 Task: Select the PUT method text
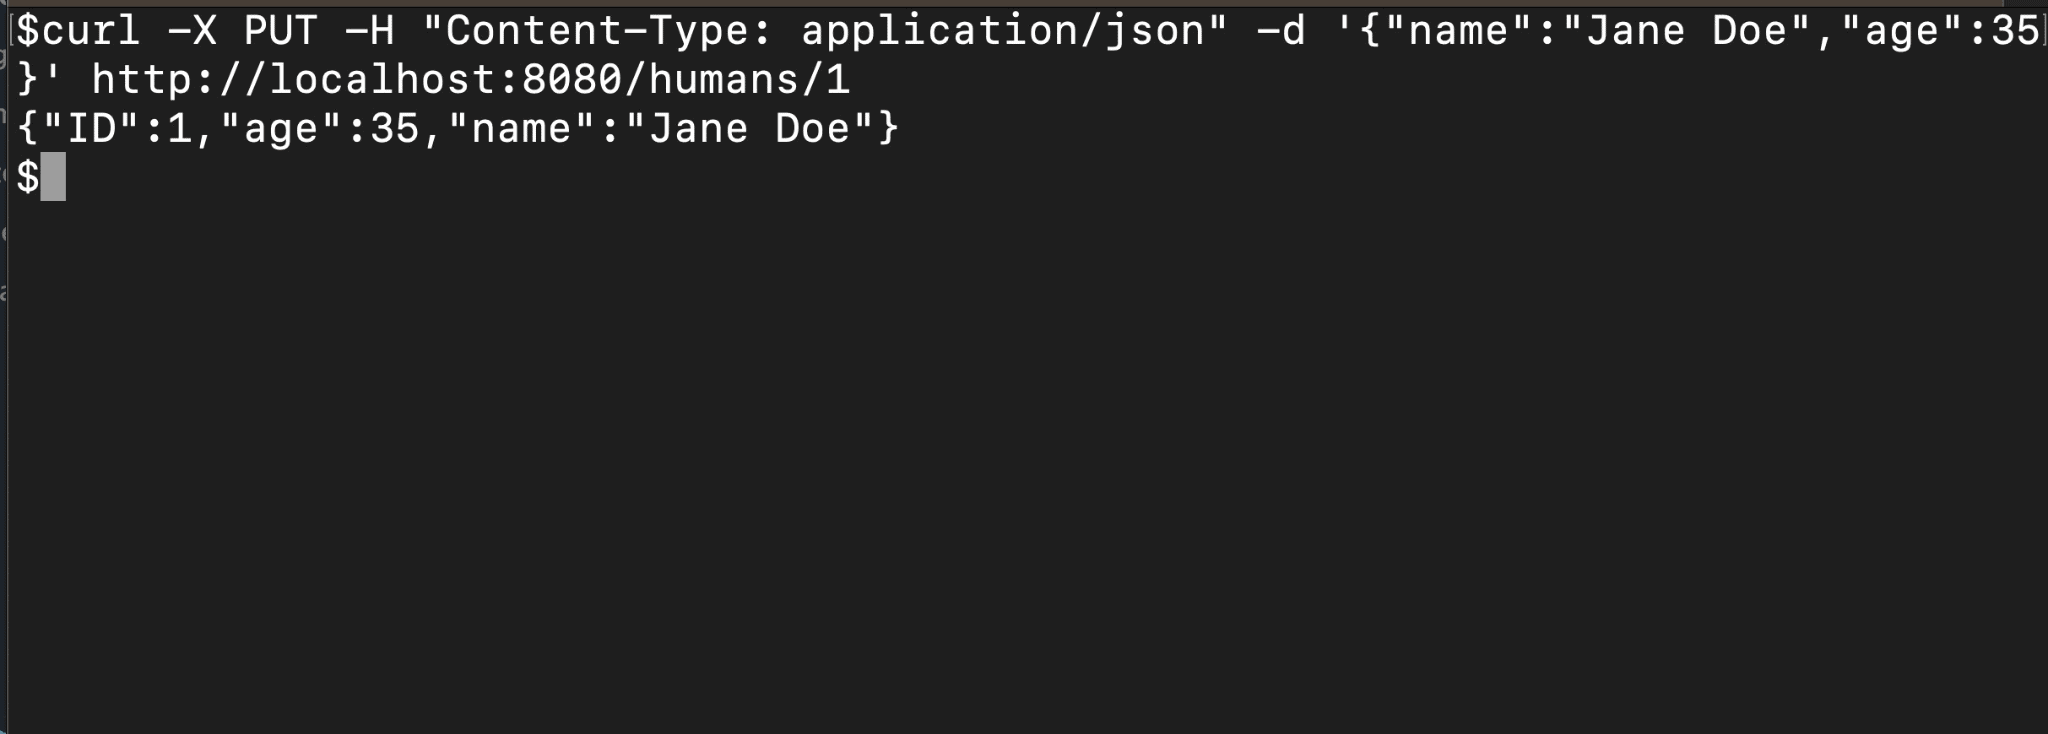coord(281,31)
